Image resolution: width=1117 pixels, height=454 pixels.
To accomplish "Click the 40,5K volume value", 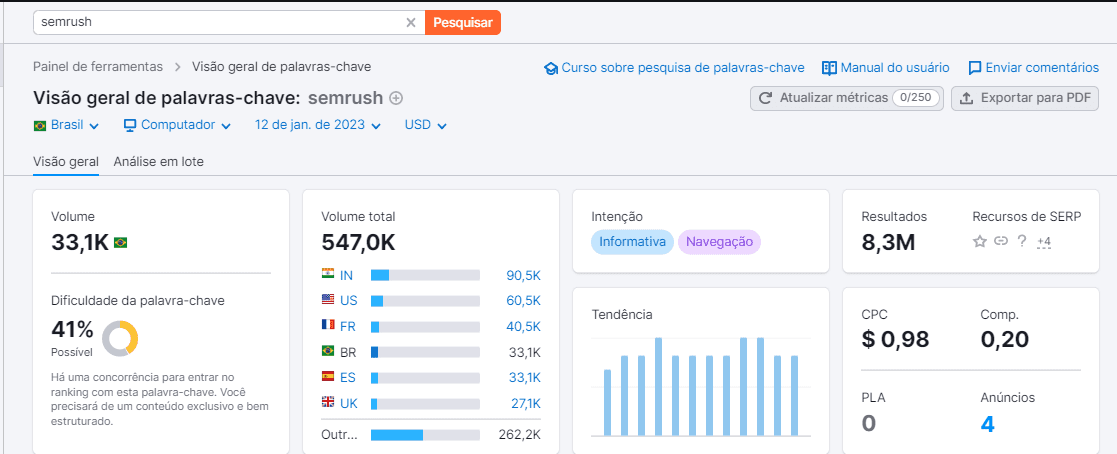I will [524, 326].
